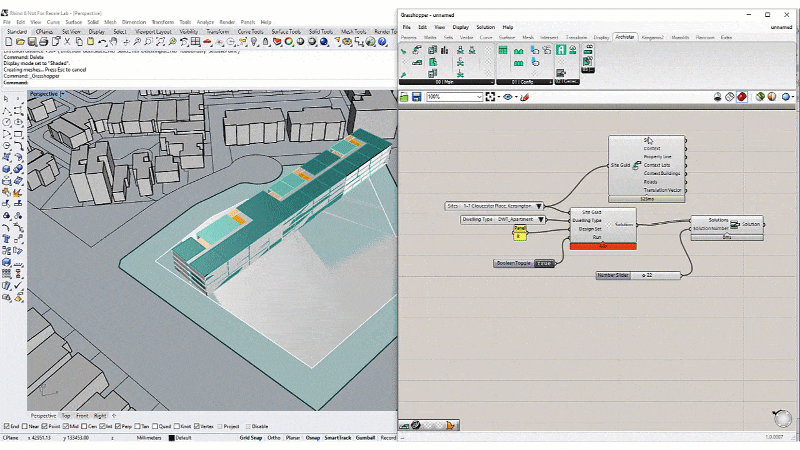
Task: Expand the '01 | Config' component panel
Action: coord(524,82)
